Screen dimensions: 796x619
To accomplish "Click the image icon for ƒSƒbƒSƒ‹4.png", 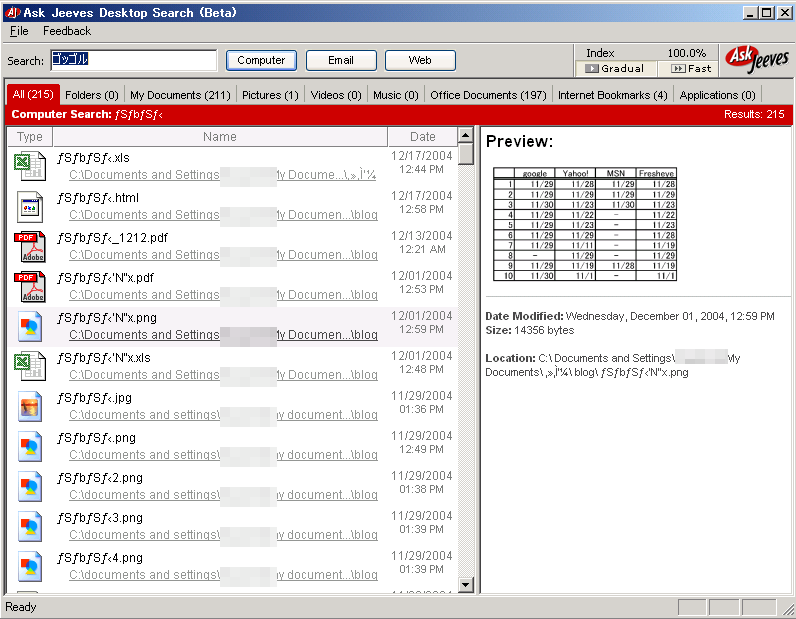I will [30, 567].
